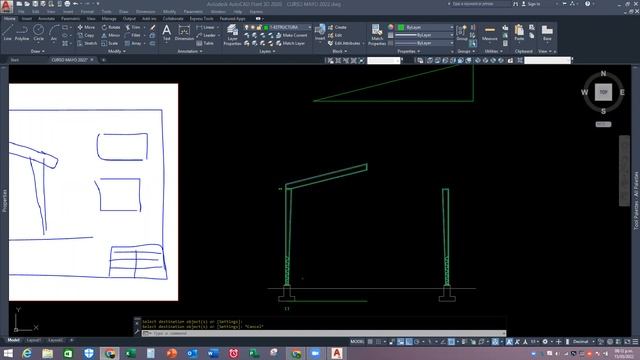Toggle snap mode in status bar
640x360 pixels.
pos(378,342)
